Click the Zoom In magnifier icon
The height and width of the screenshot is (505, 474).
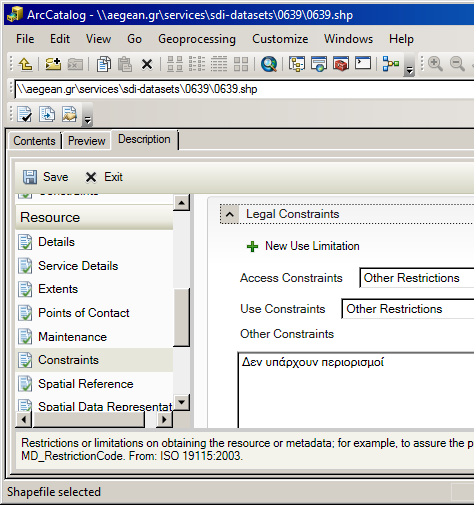[x=435, y=64]
